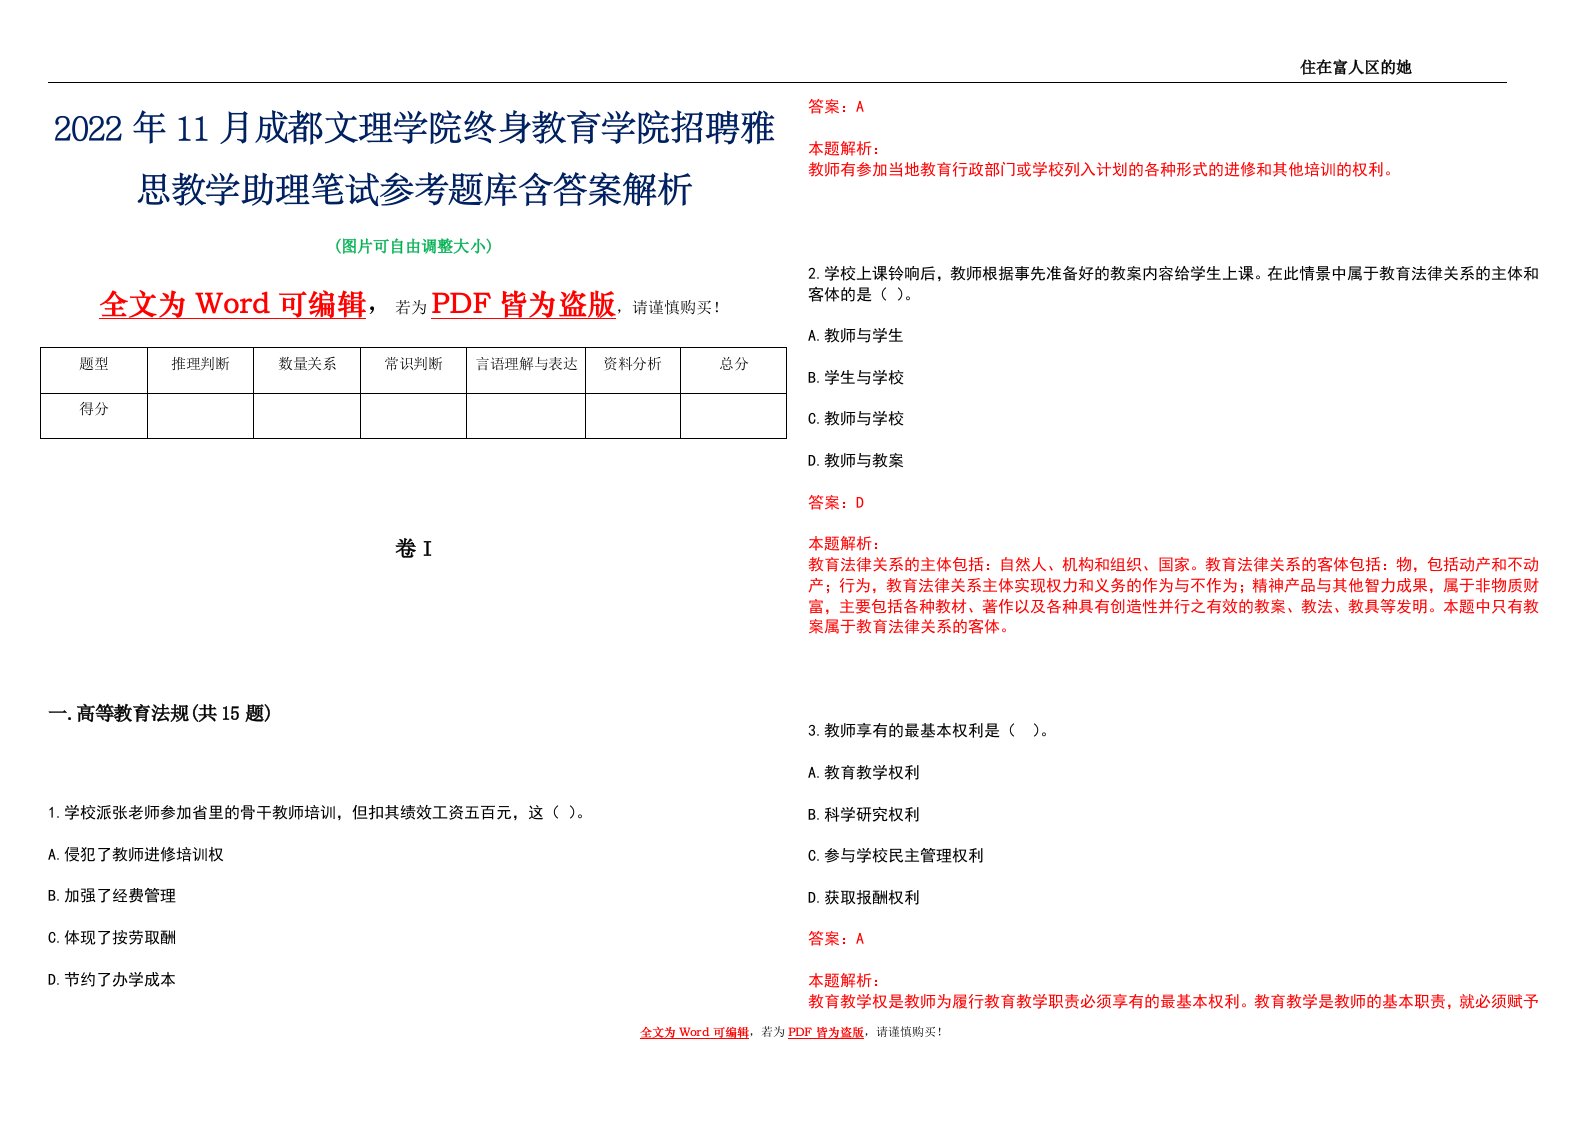Click the title's second line 思教学助理笔试参考题库含答案解析
Image resolution: width=1587 pixels, height=1122 pixels.
(414, 189)
